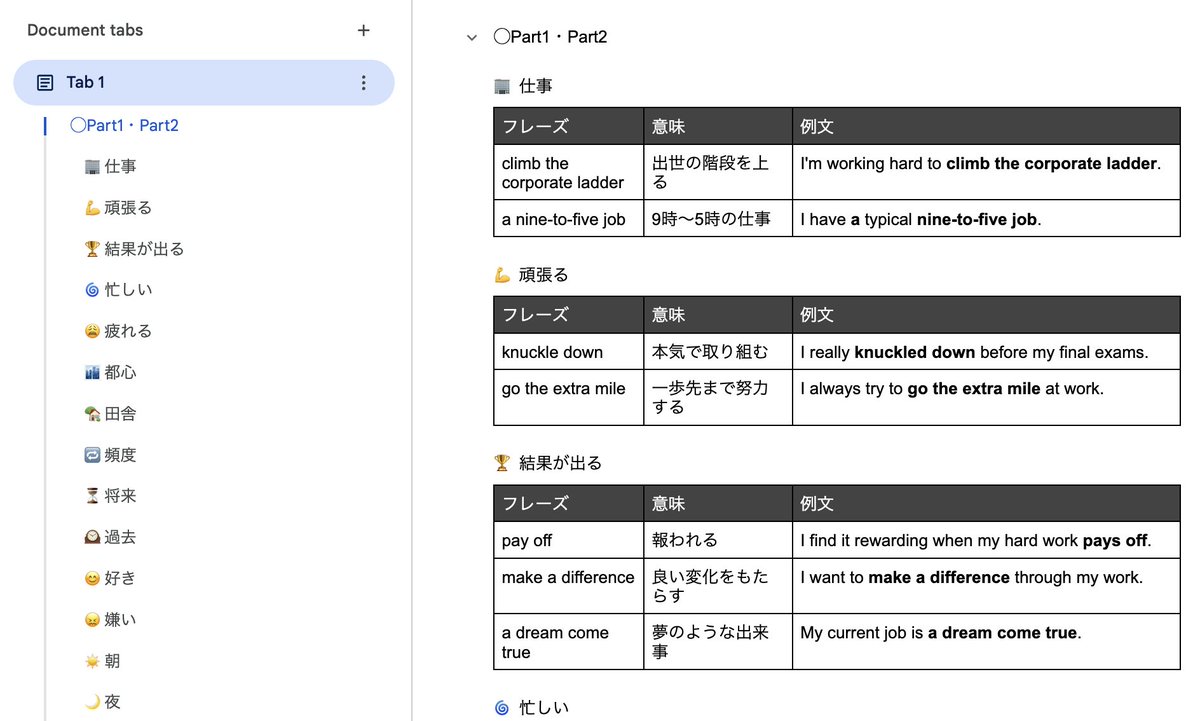Add a new document tab

(x=363, y=30)
